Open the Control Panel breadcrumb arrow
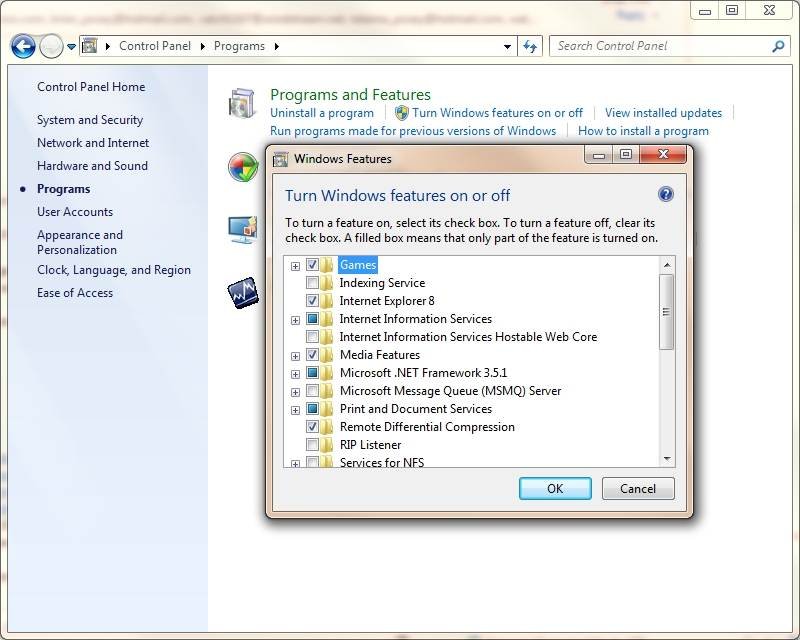The image size is (800, 640). tap(203, 46)
